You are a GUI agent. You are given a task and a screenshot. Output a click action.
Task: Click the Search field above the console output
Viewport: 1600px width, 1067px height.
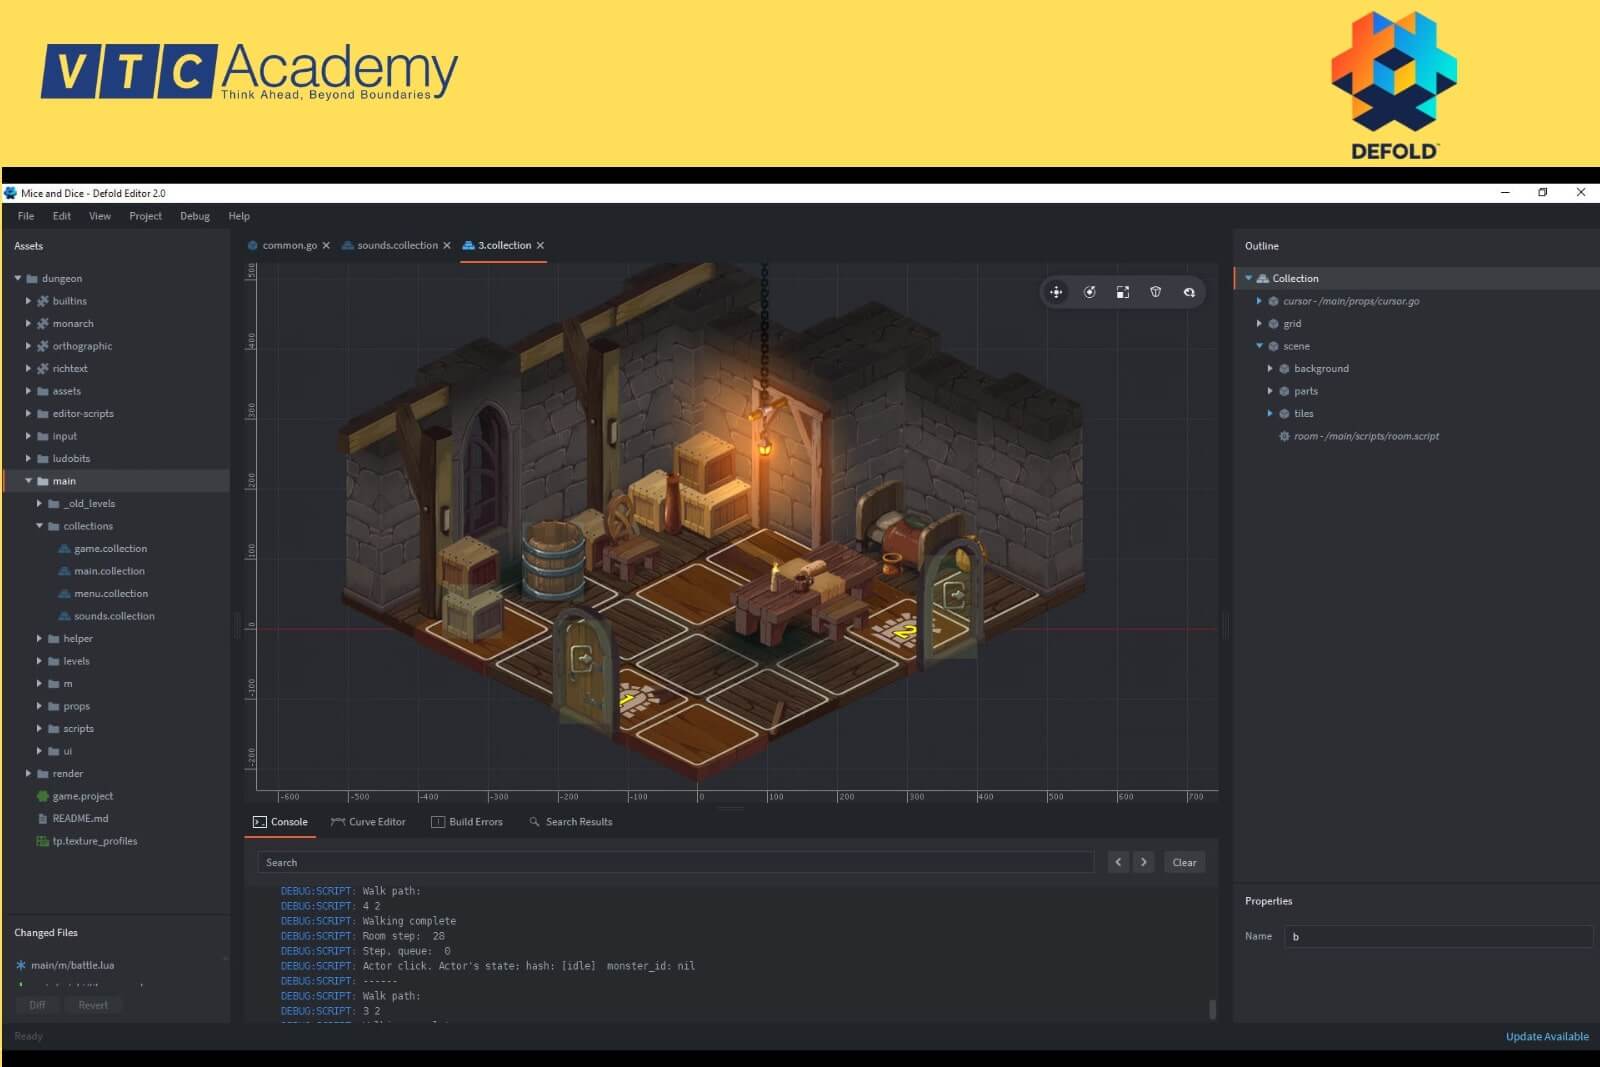tap(675, 861)
